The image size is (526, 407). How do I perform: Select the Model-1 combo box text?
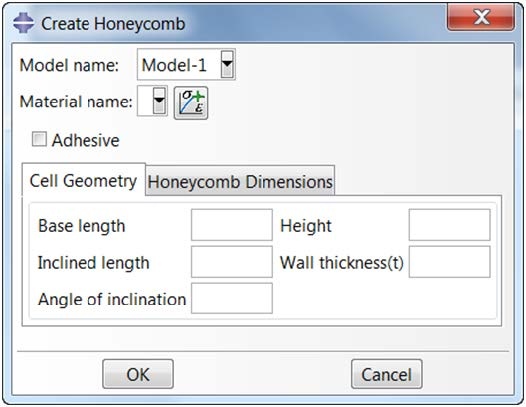174,65
